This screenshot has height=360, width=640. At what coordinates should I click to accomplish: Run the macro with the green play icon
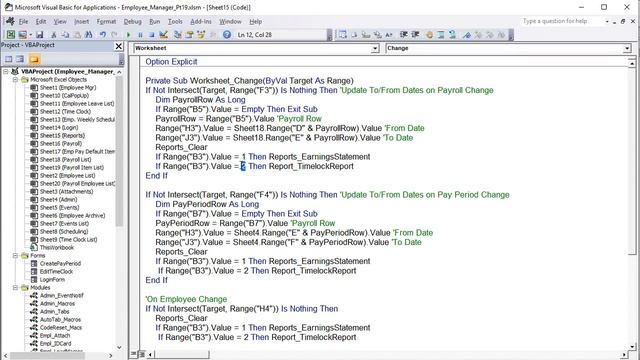tap(128, 35)
